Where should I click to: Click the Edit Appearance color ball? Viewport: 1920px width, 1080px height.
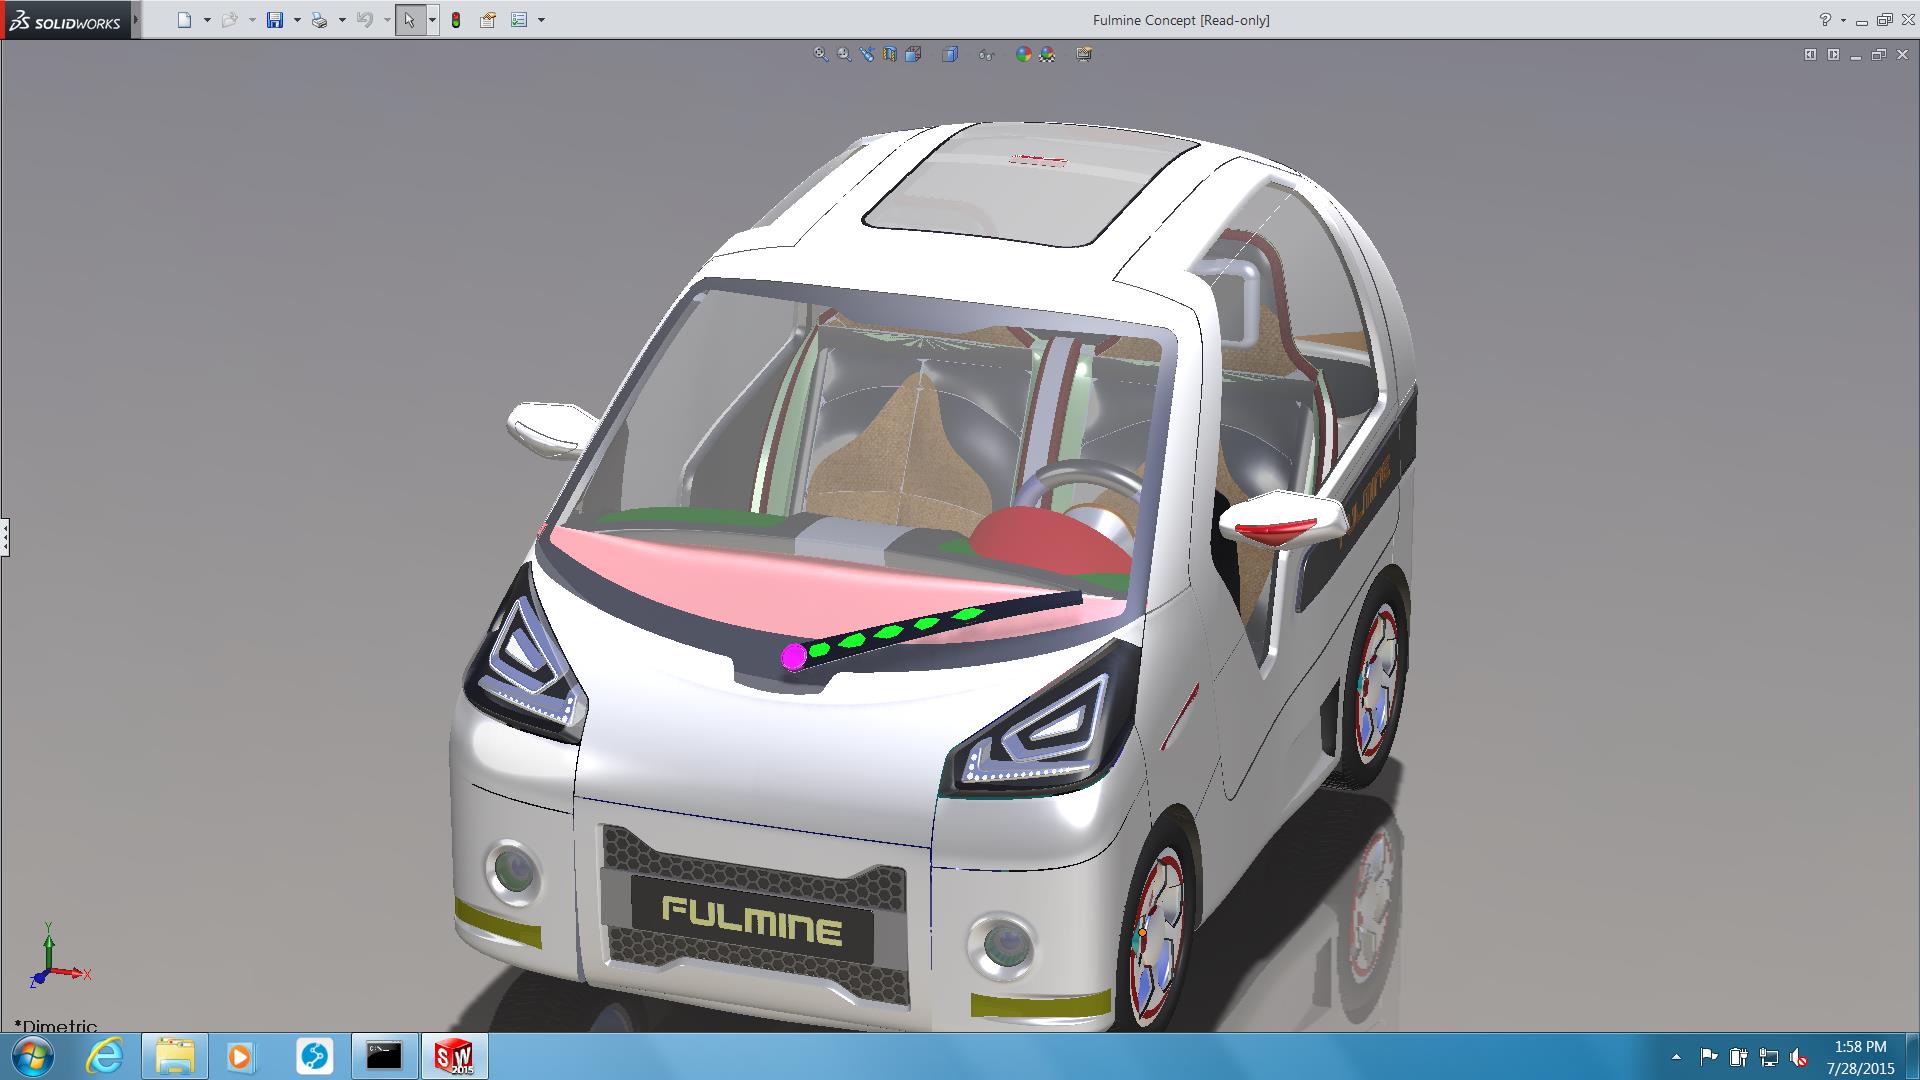point(1023,55)
